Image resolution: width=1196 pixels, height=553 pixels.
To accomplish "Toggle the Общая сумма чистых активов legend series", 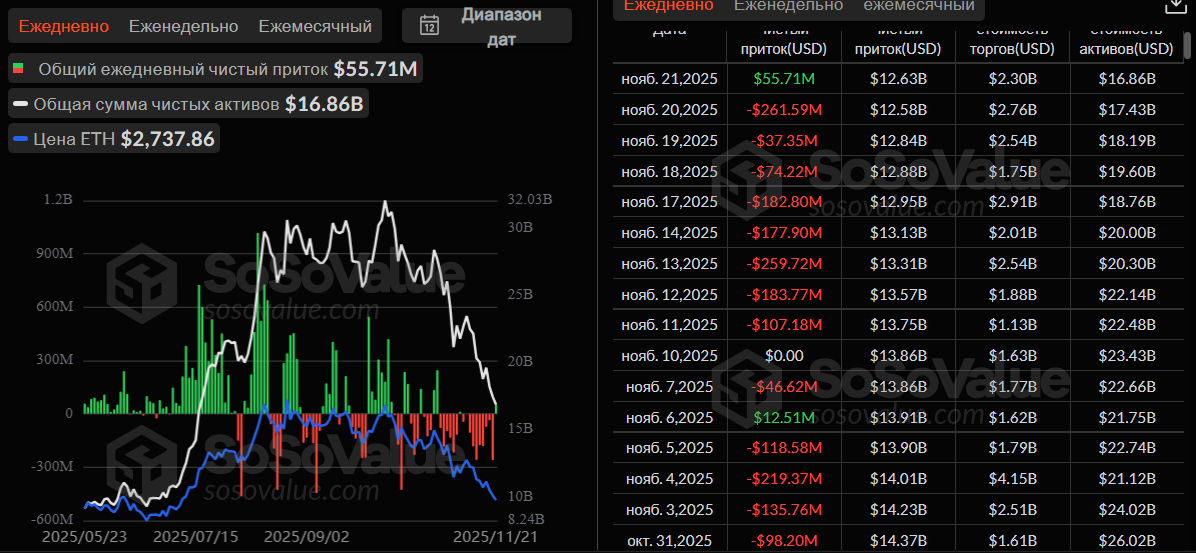I will (188, 104).
